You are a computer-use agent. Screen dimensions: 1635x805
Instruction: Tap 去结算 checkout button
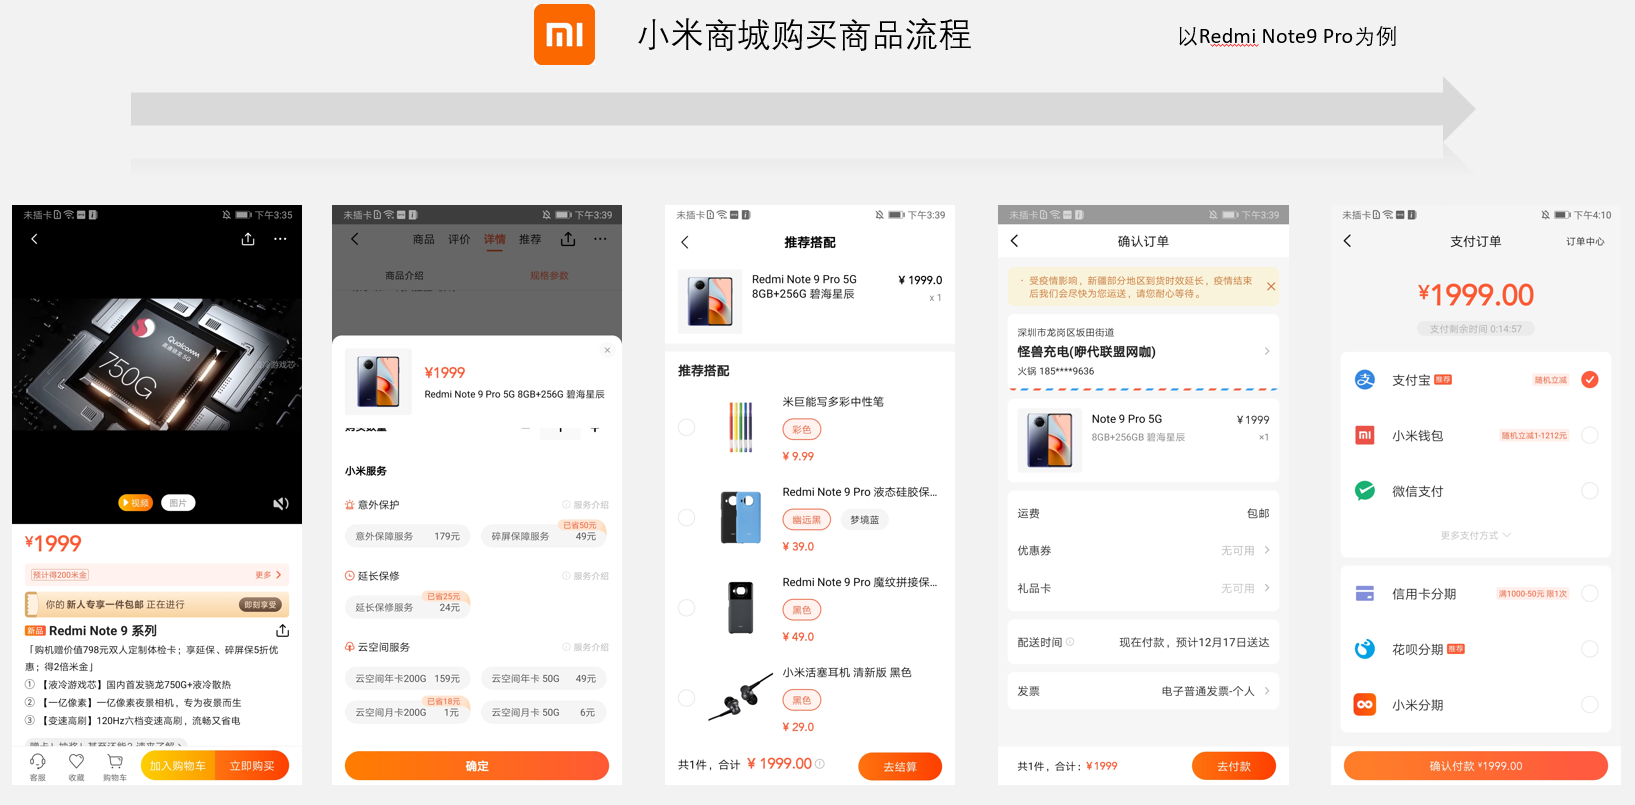(x=900, y=767)
